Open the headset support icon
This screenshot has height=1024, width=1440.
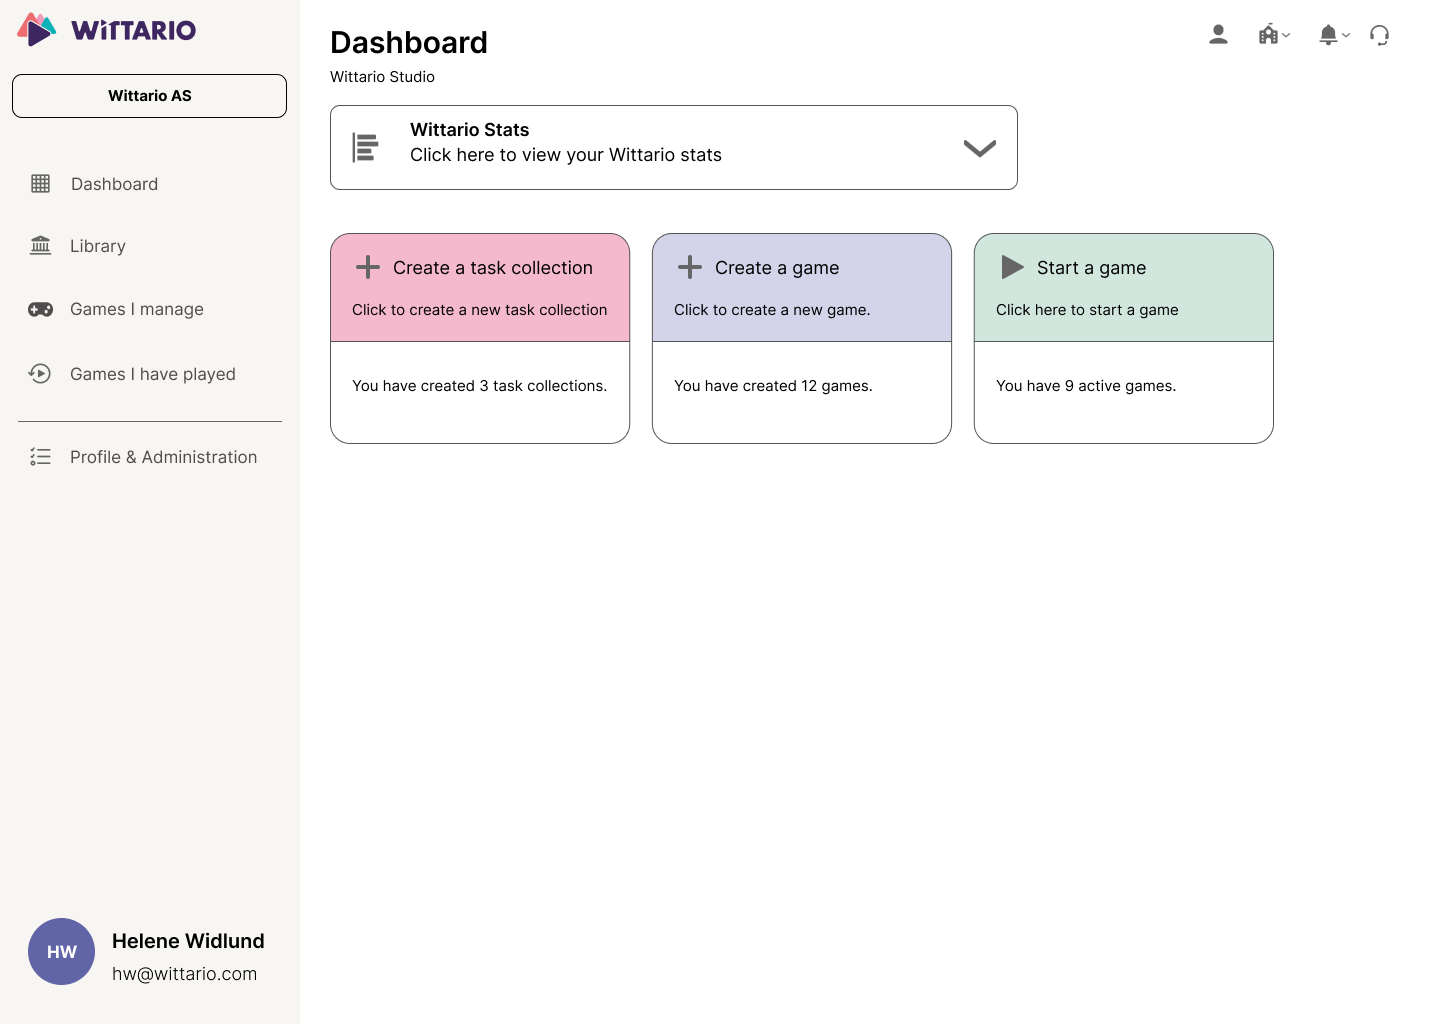click(1380, 35)
